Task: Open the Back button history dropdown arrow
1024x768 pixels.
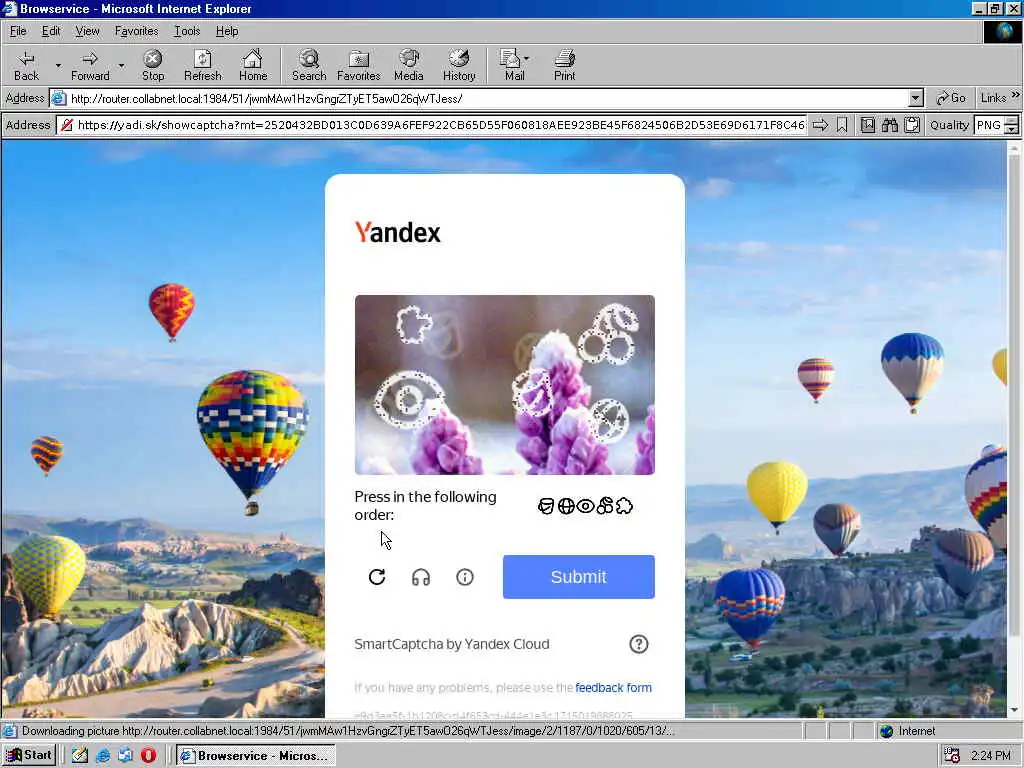Action: tap(58, 65)
